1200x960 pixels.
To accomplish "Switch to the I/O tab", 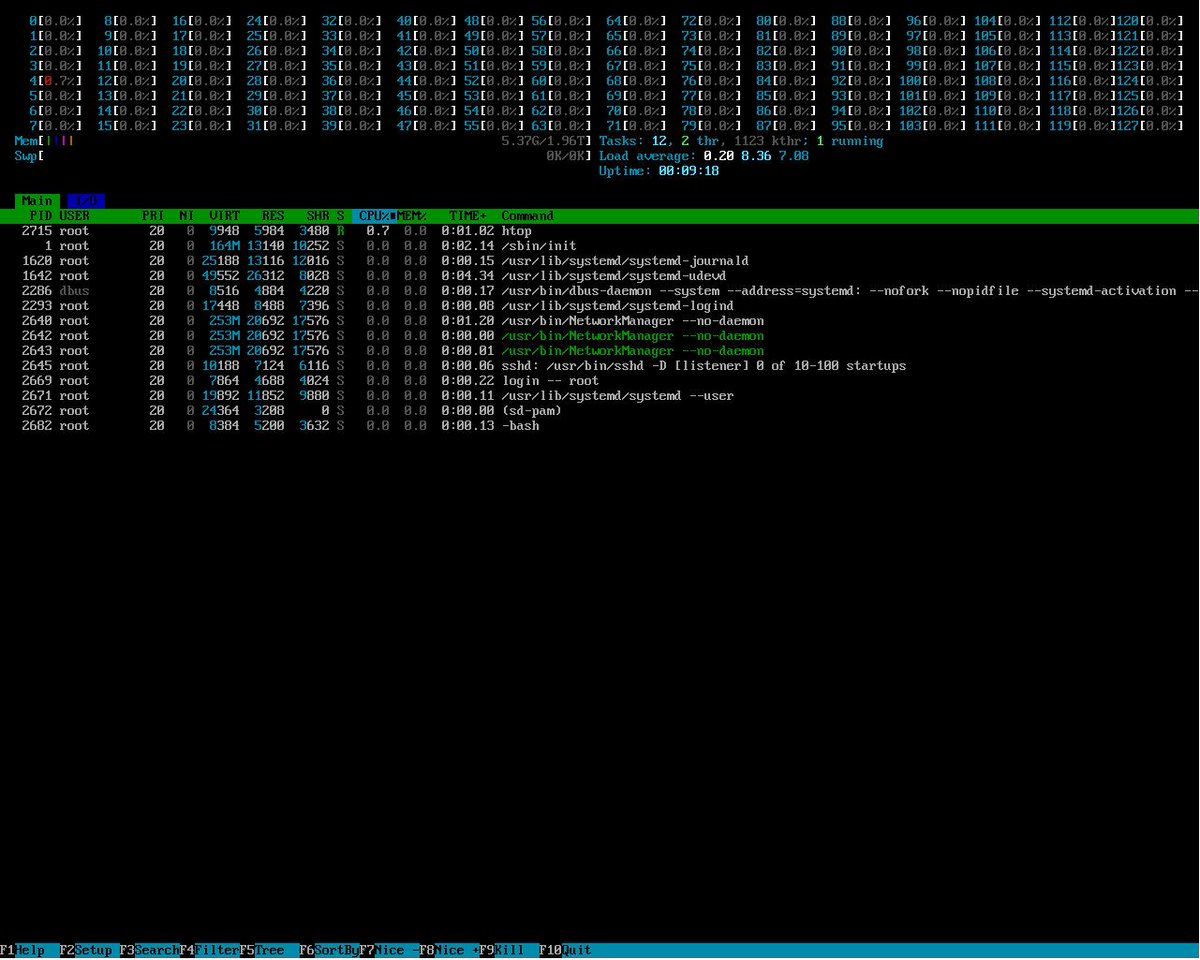I will tap(85, 200).
